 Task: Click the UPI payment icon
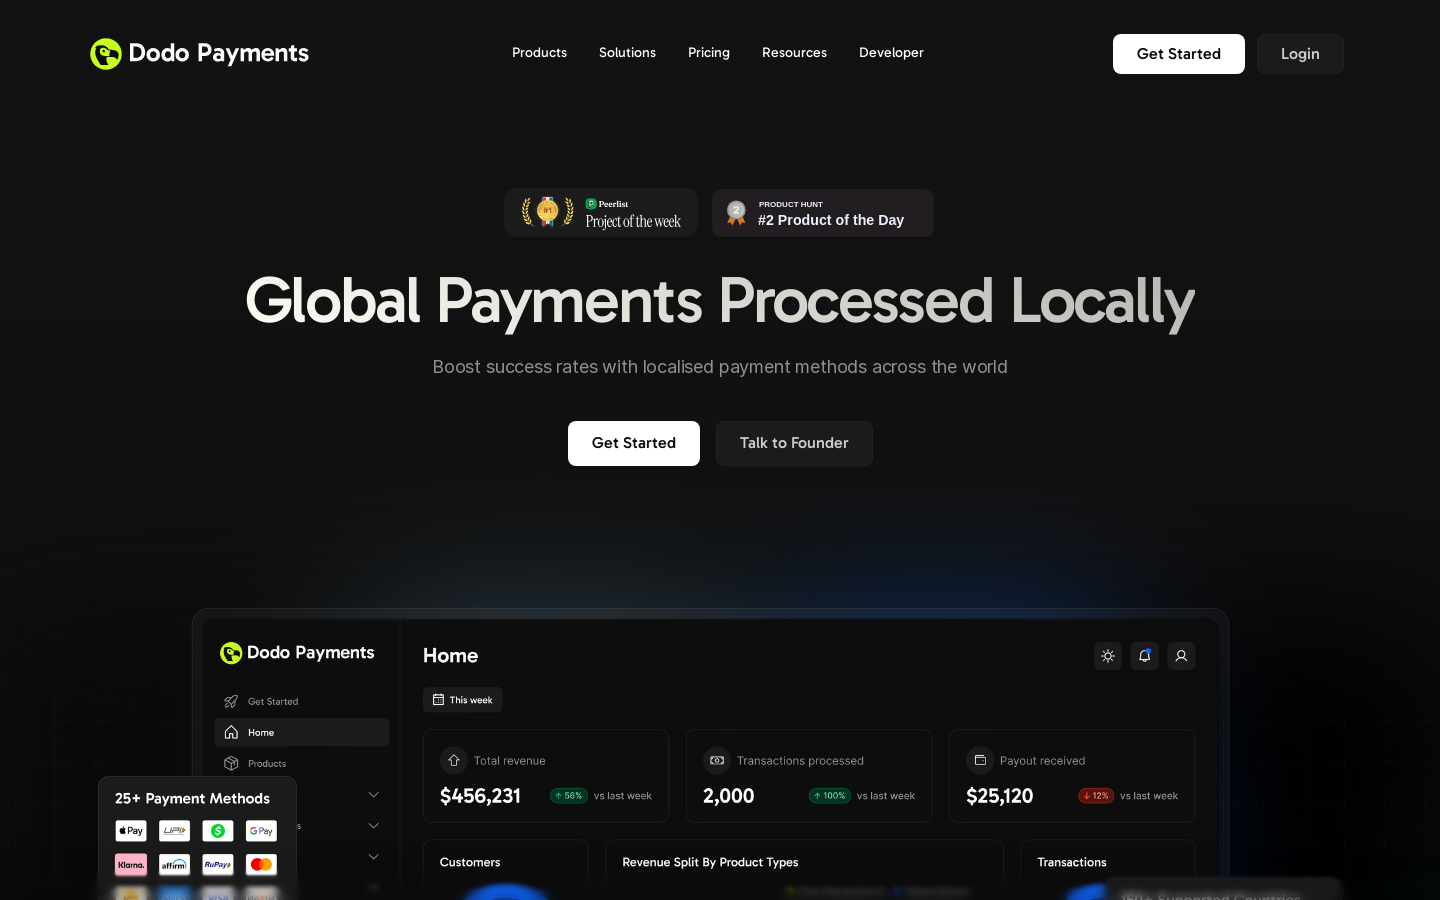[x=174, y=831]
